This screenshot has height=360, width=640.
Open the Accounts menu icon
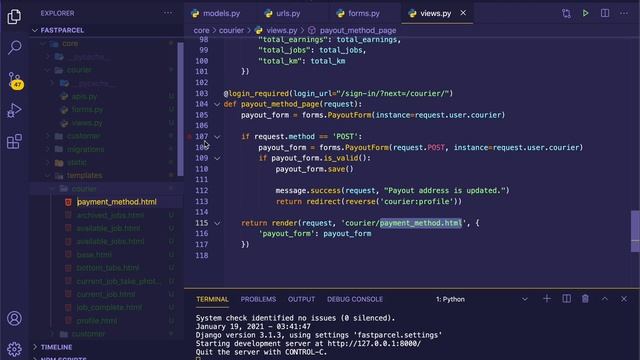14,318
